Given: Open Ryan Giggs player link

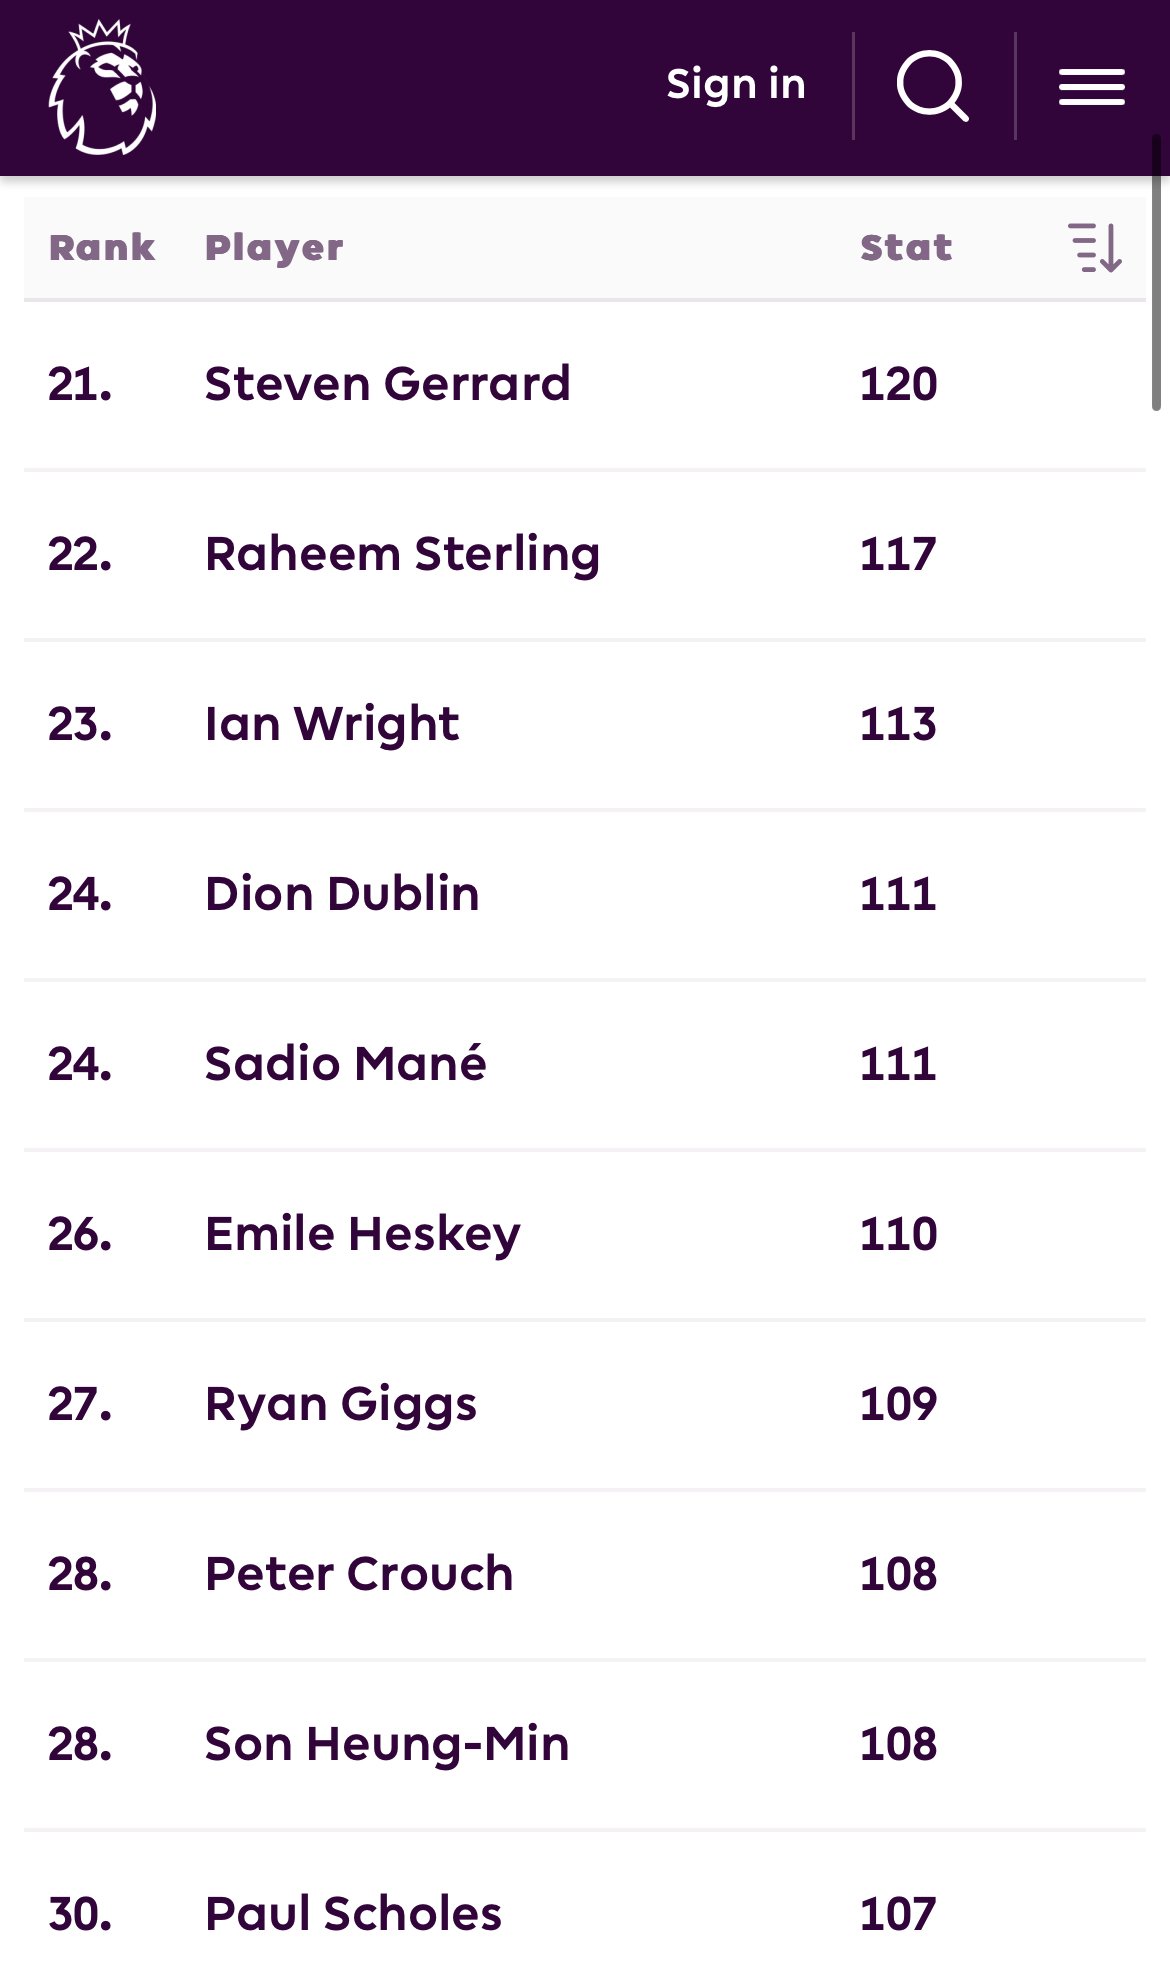Looking at the screenshot, I should click(x=341, y=1405).
